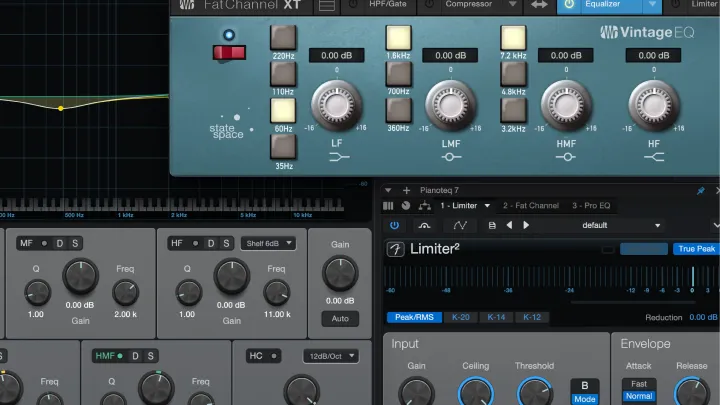Select the Normal attack option in Envelope
Viewport: 720px width, 405px height.
click(639, 396)
